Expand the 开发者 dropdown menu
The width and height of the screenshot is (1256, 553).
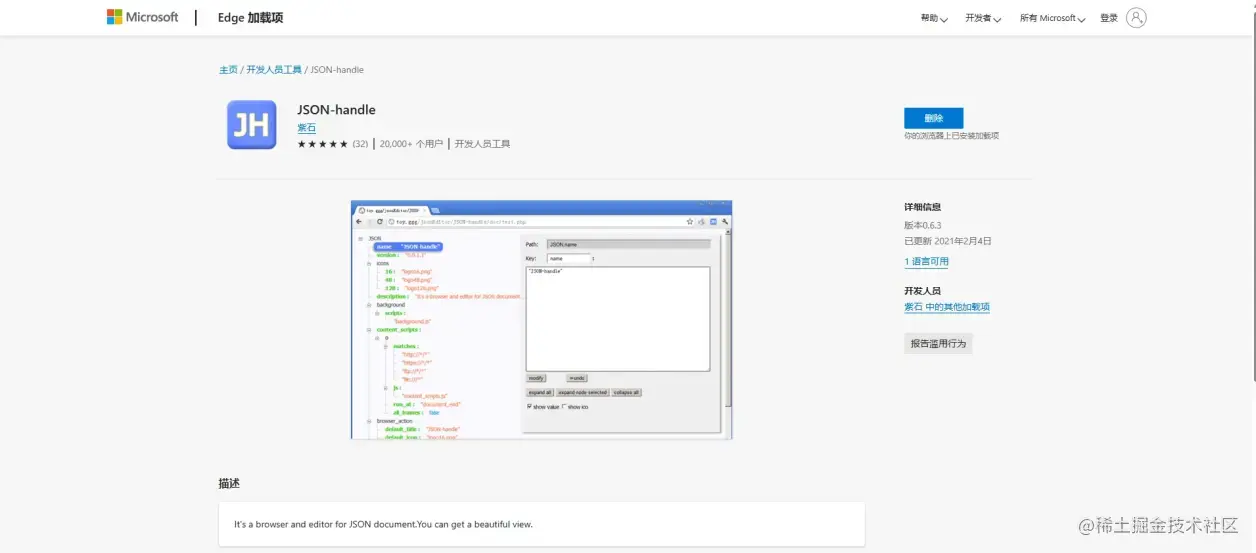tap(983, 18)
